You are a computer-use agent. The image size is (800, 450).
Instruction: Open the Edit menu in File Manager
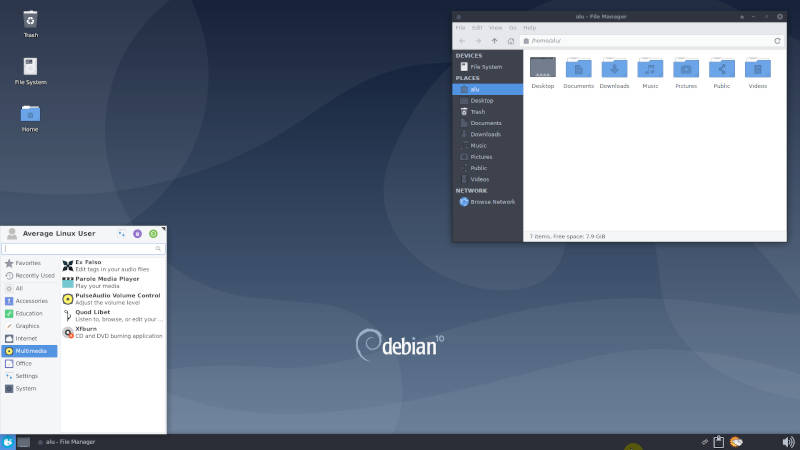[477, 28]
